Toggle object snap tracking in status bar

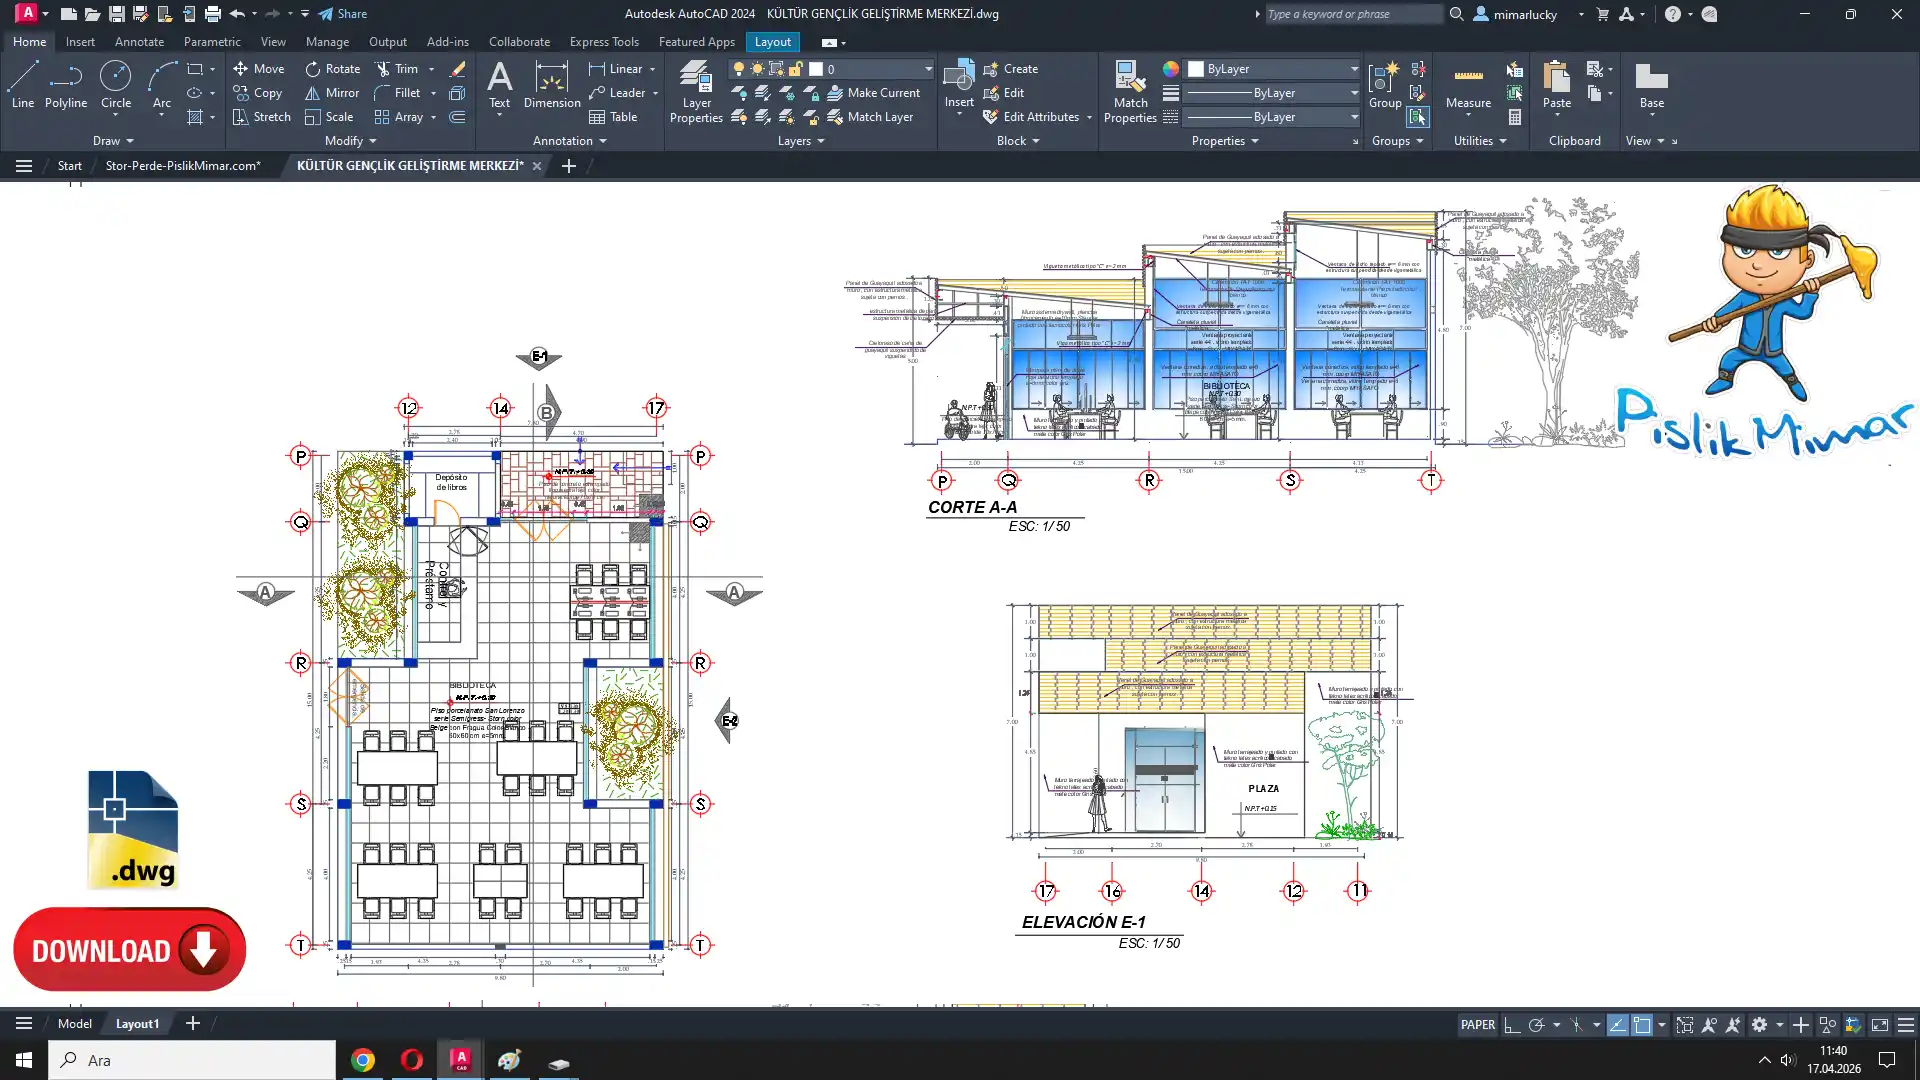click(x=1617, y=1025)
